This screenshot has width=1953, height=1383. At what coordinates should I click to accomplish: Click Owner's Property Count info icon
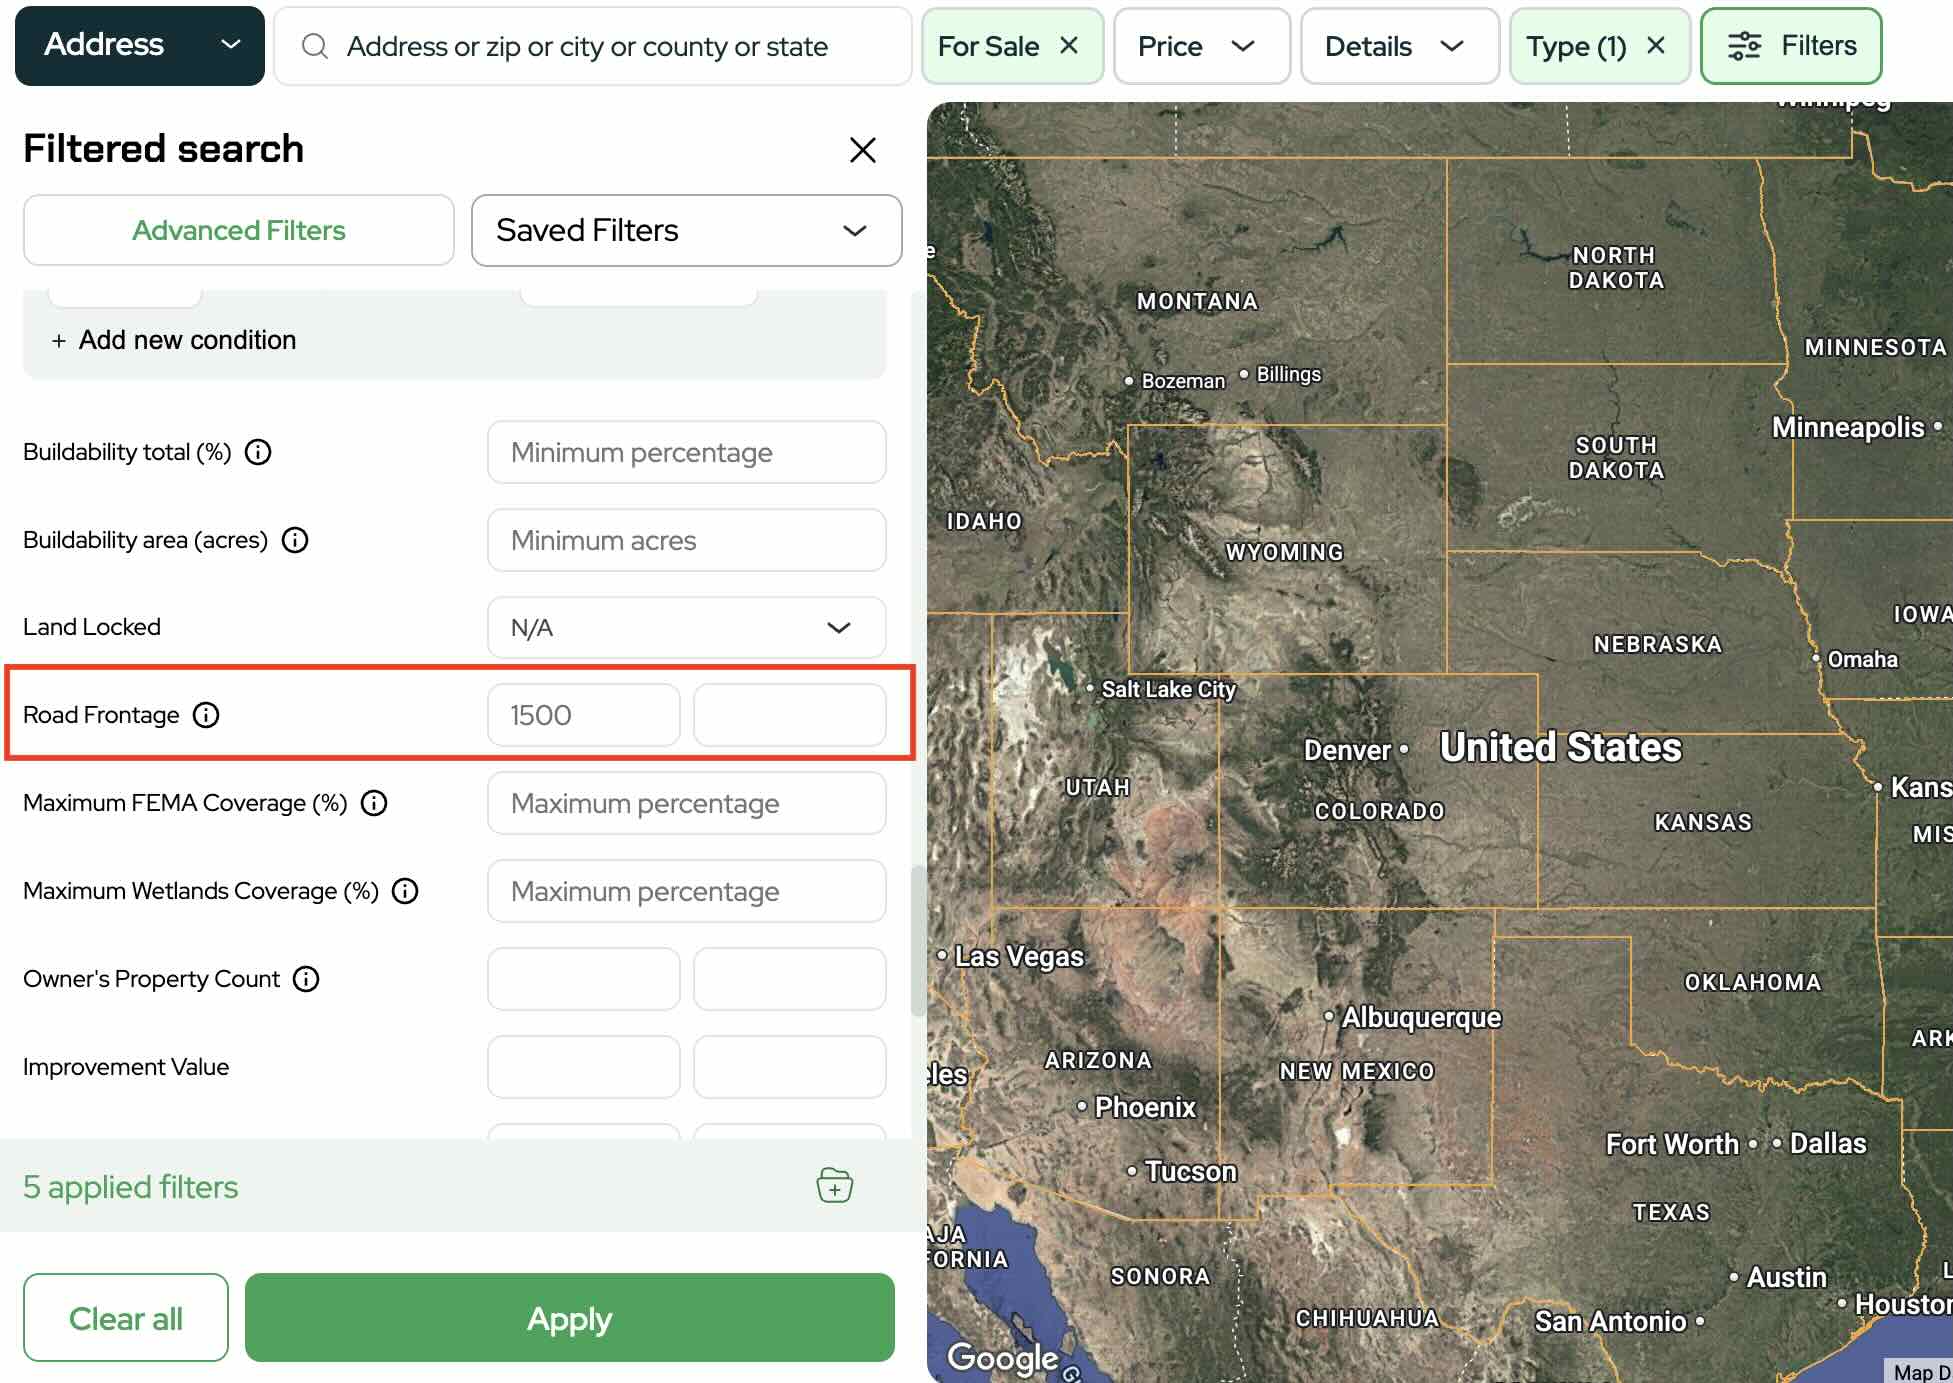306,979
